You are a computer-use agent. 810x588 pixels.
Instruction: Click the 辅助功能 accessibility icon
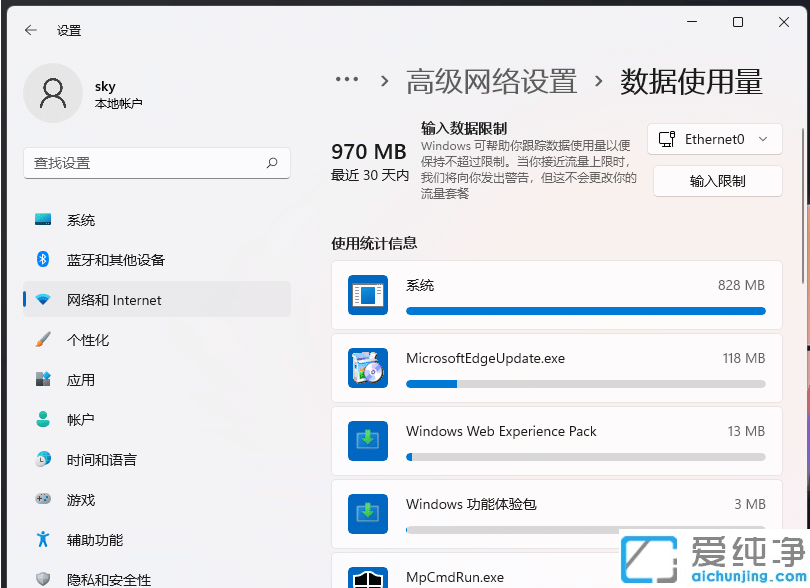click(x=41, y=540)
